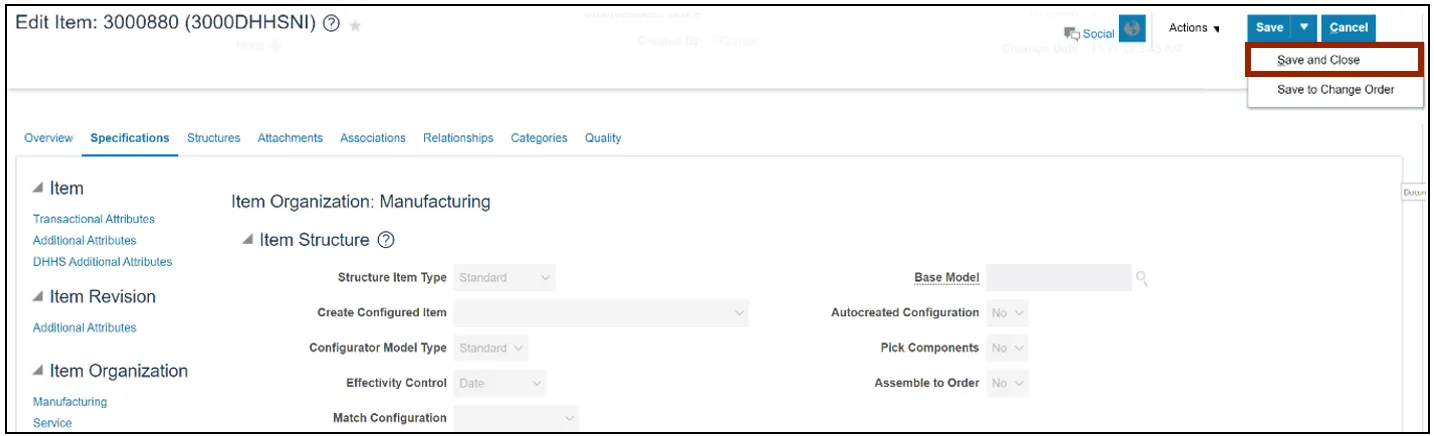Open help icon next to Item Structure
Viewport: 1434px width, 436px height.
[x=386, y=240]
